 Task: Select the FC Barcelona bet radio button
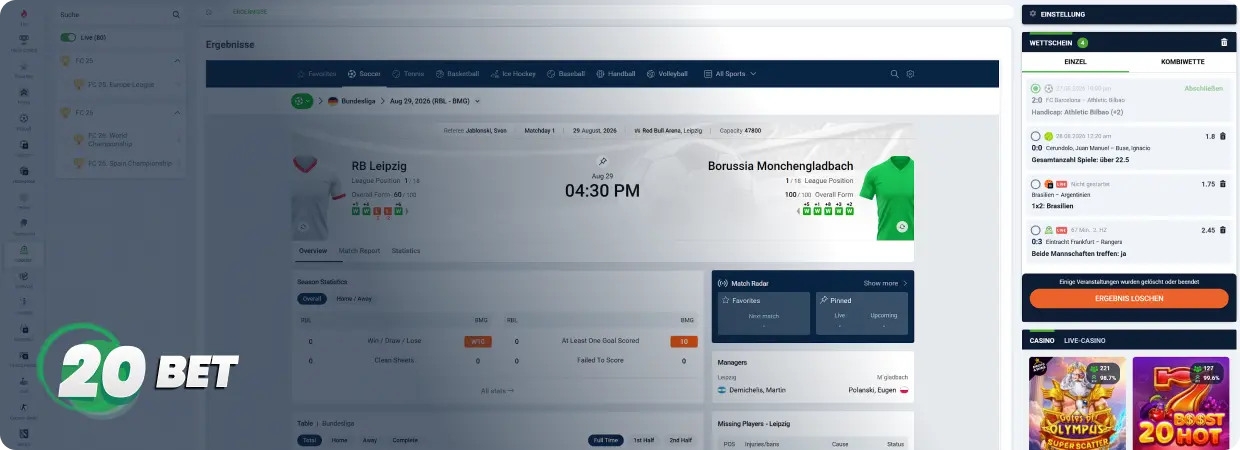(x=1036, y=88)
